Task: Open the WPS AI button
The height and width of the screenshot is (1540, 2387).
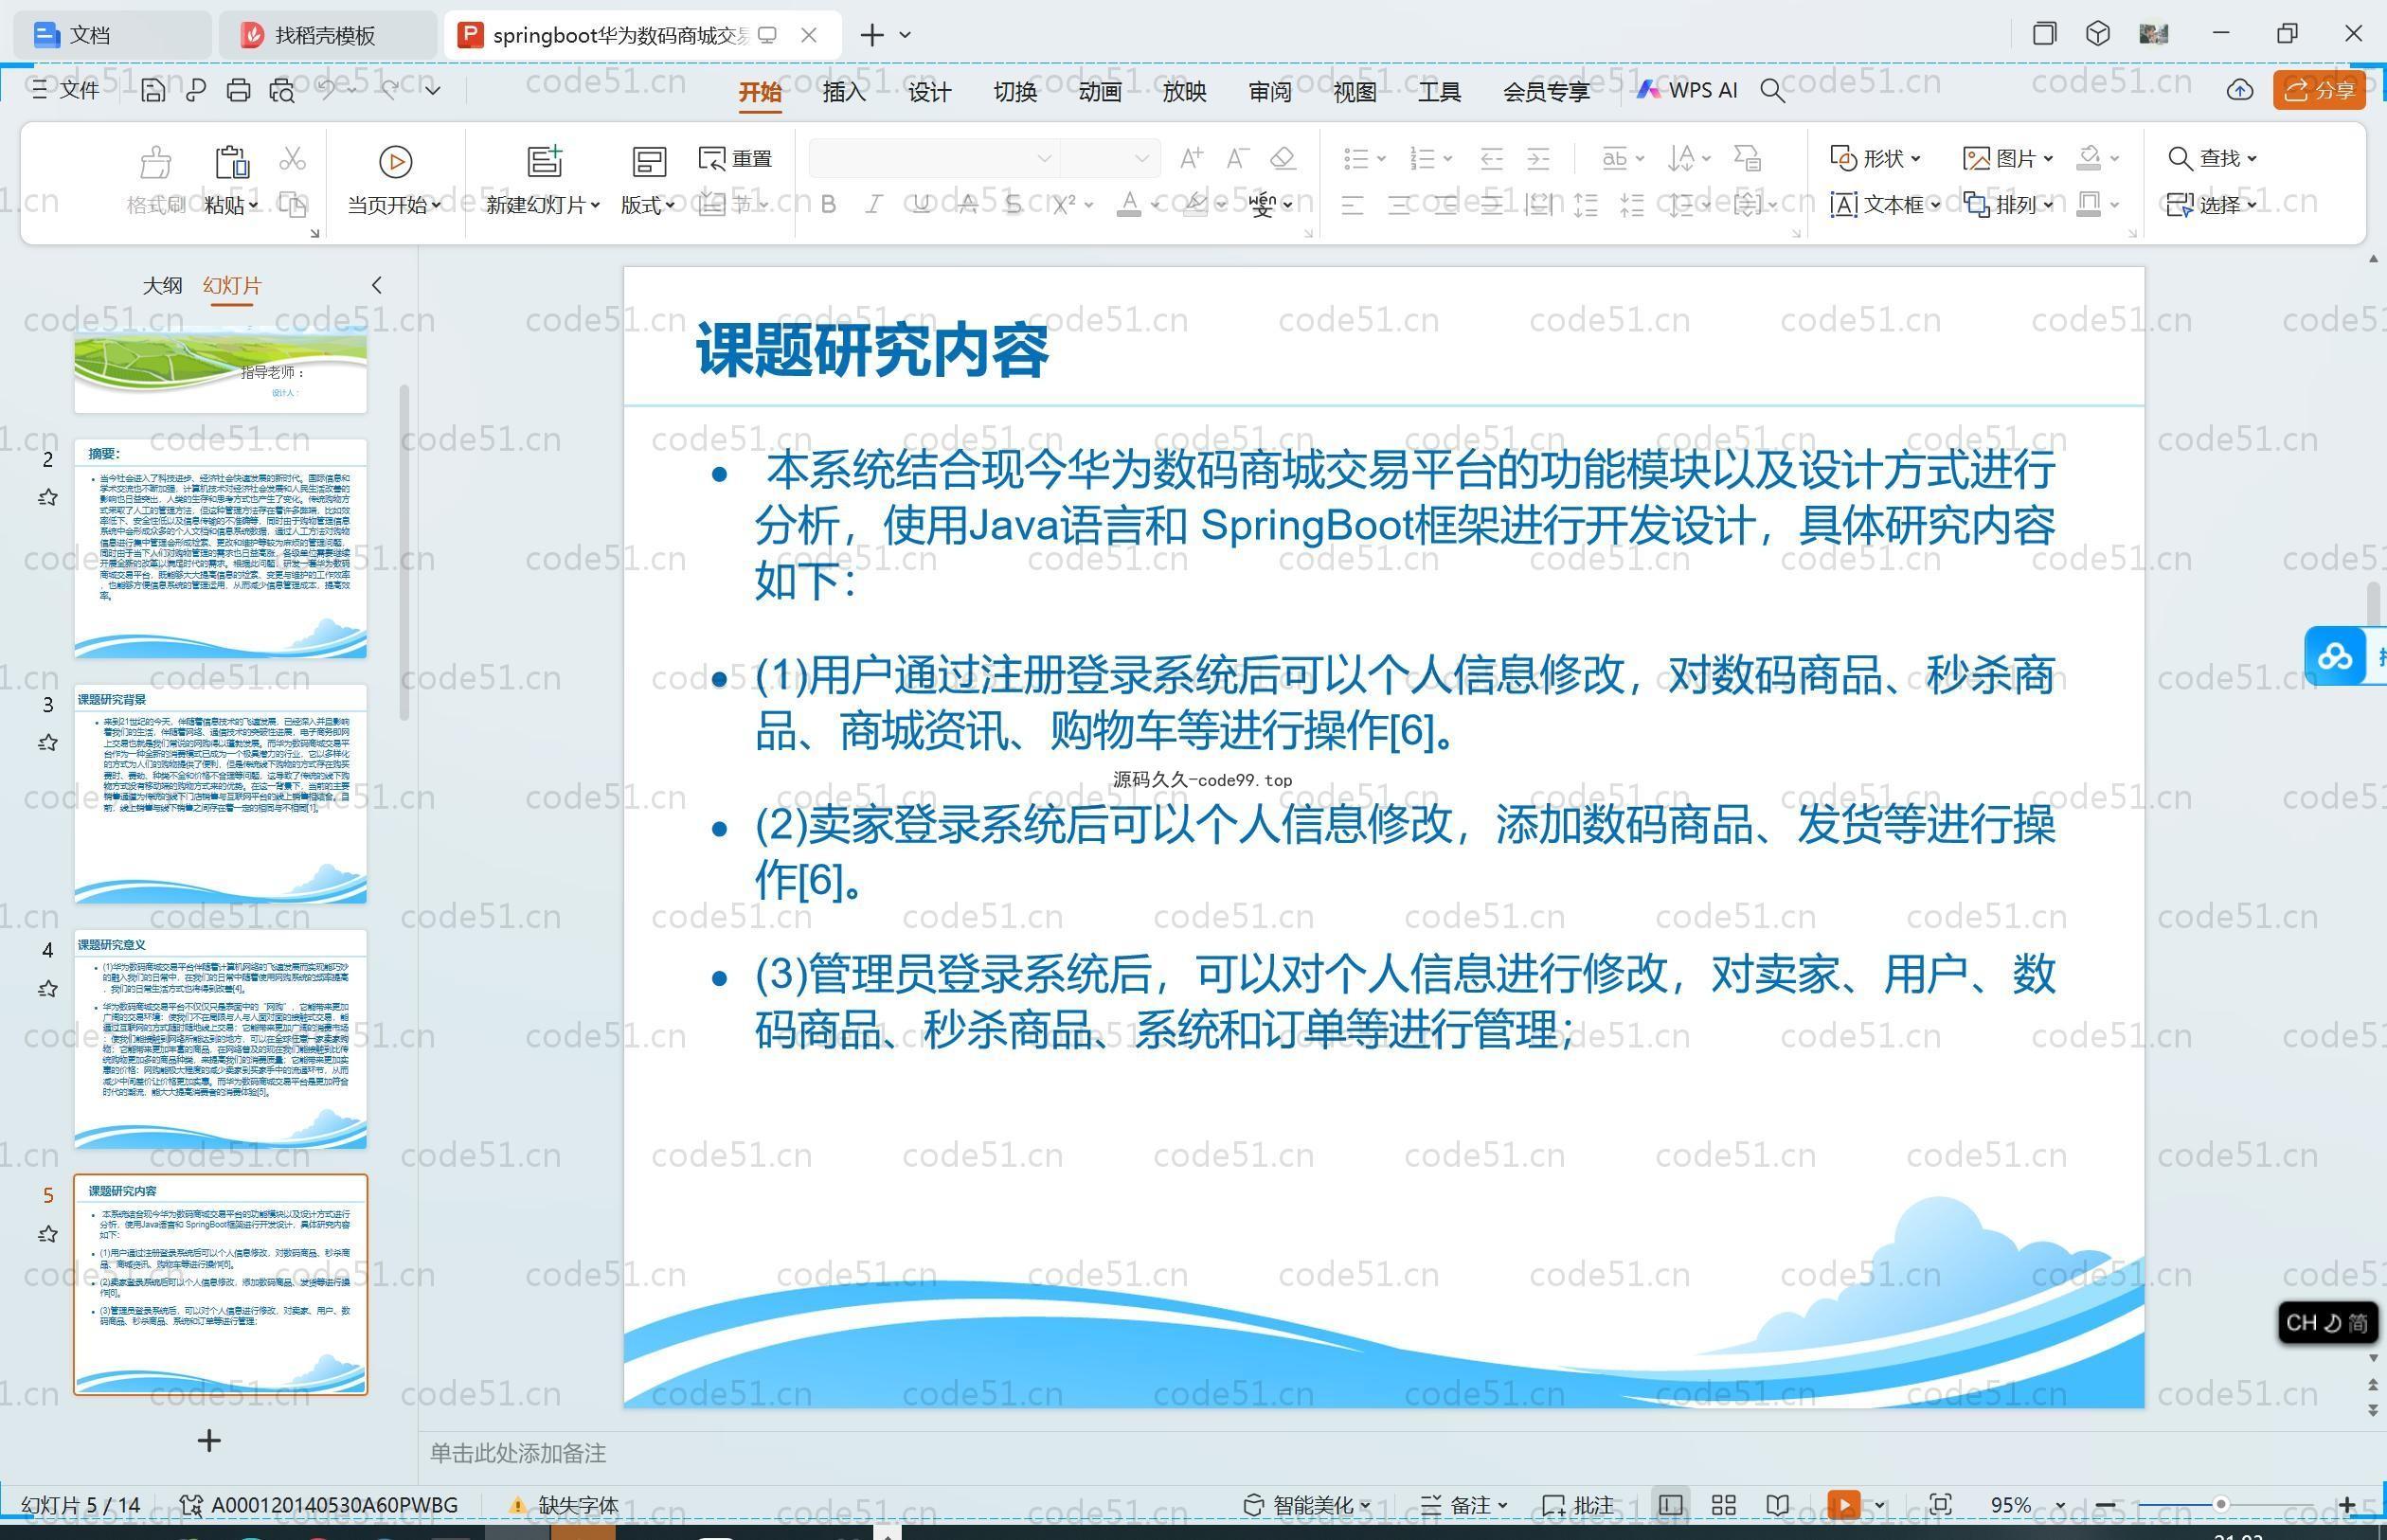Action: (1687, 90)
